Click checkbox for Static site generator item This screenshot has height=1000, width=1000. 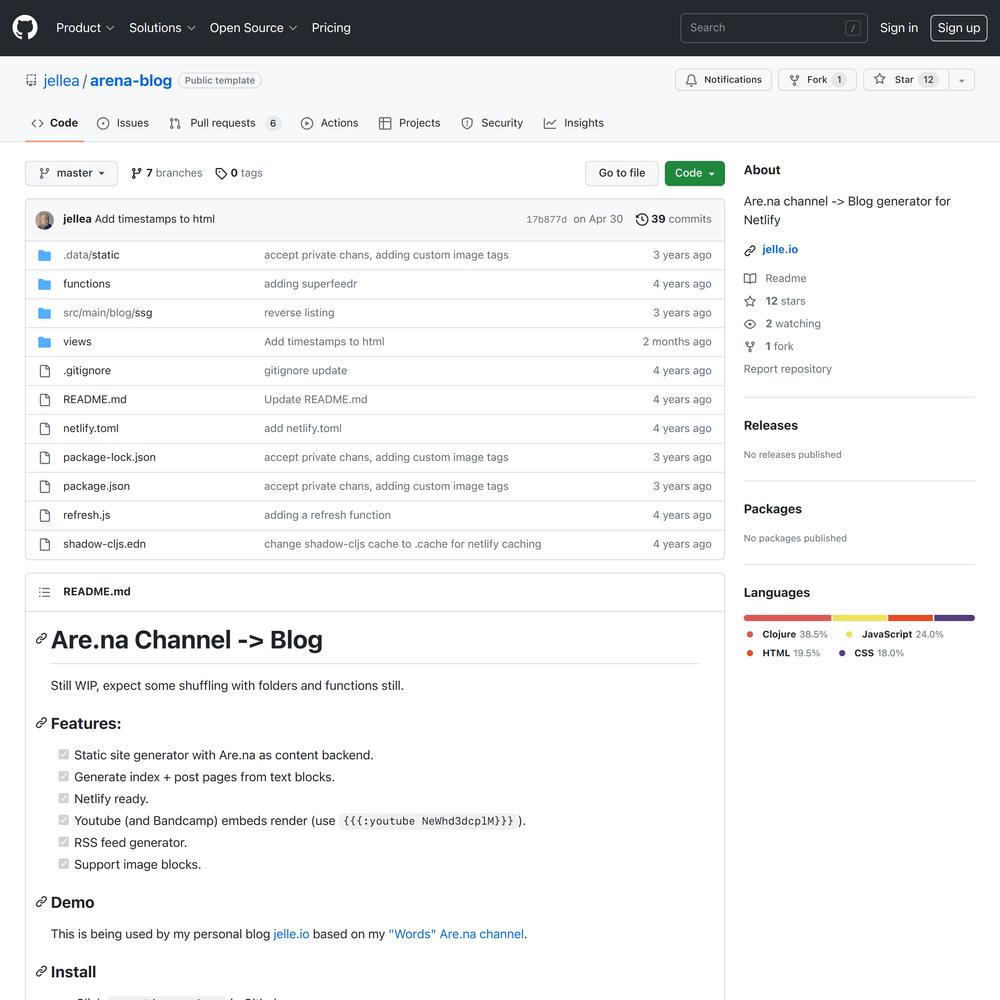coord(64,754)
